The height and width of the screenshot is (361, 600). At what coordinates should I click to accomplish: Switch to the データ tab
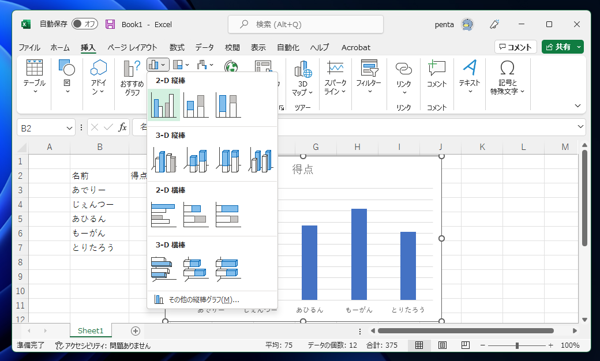(x=205, y=47)
